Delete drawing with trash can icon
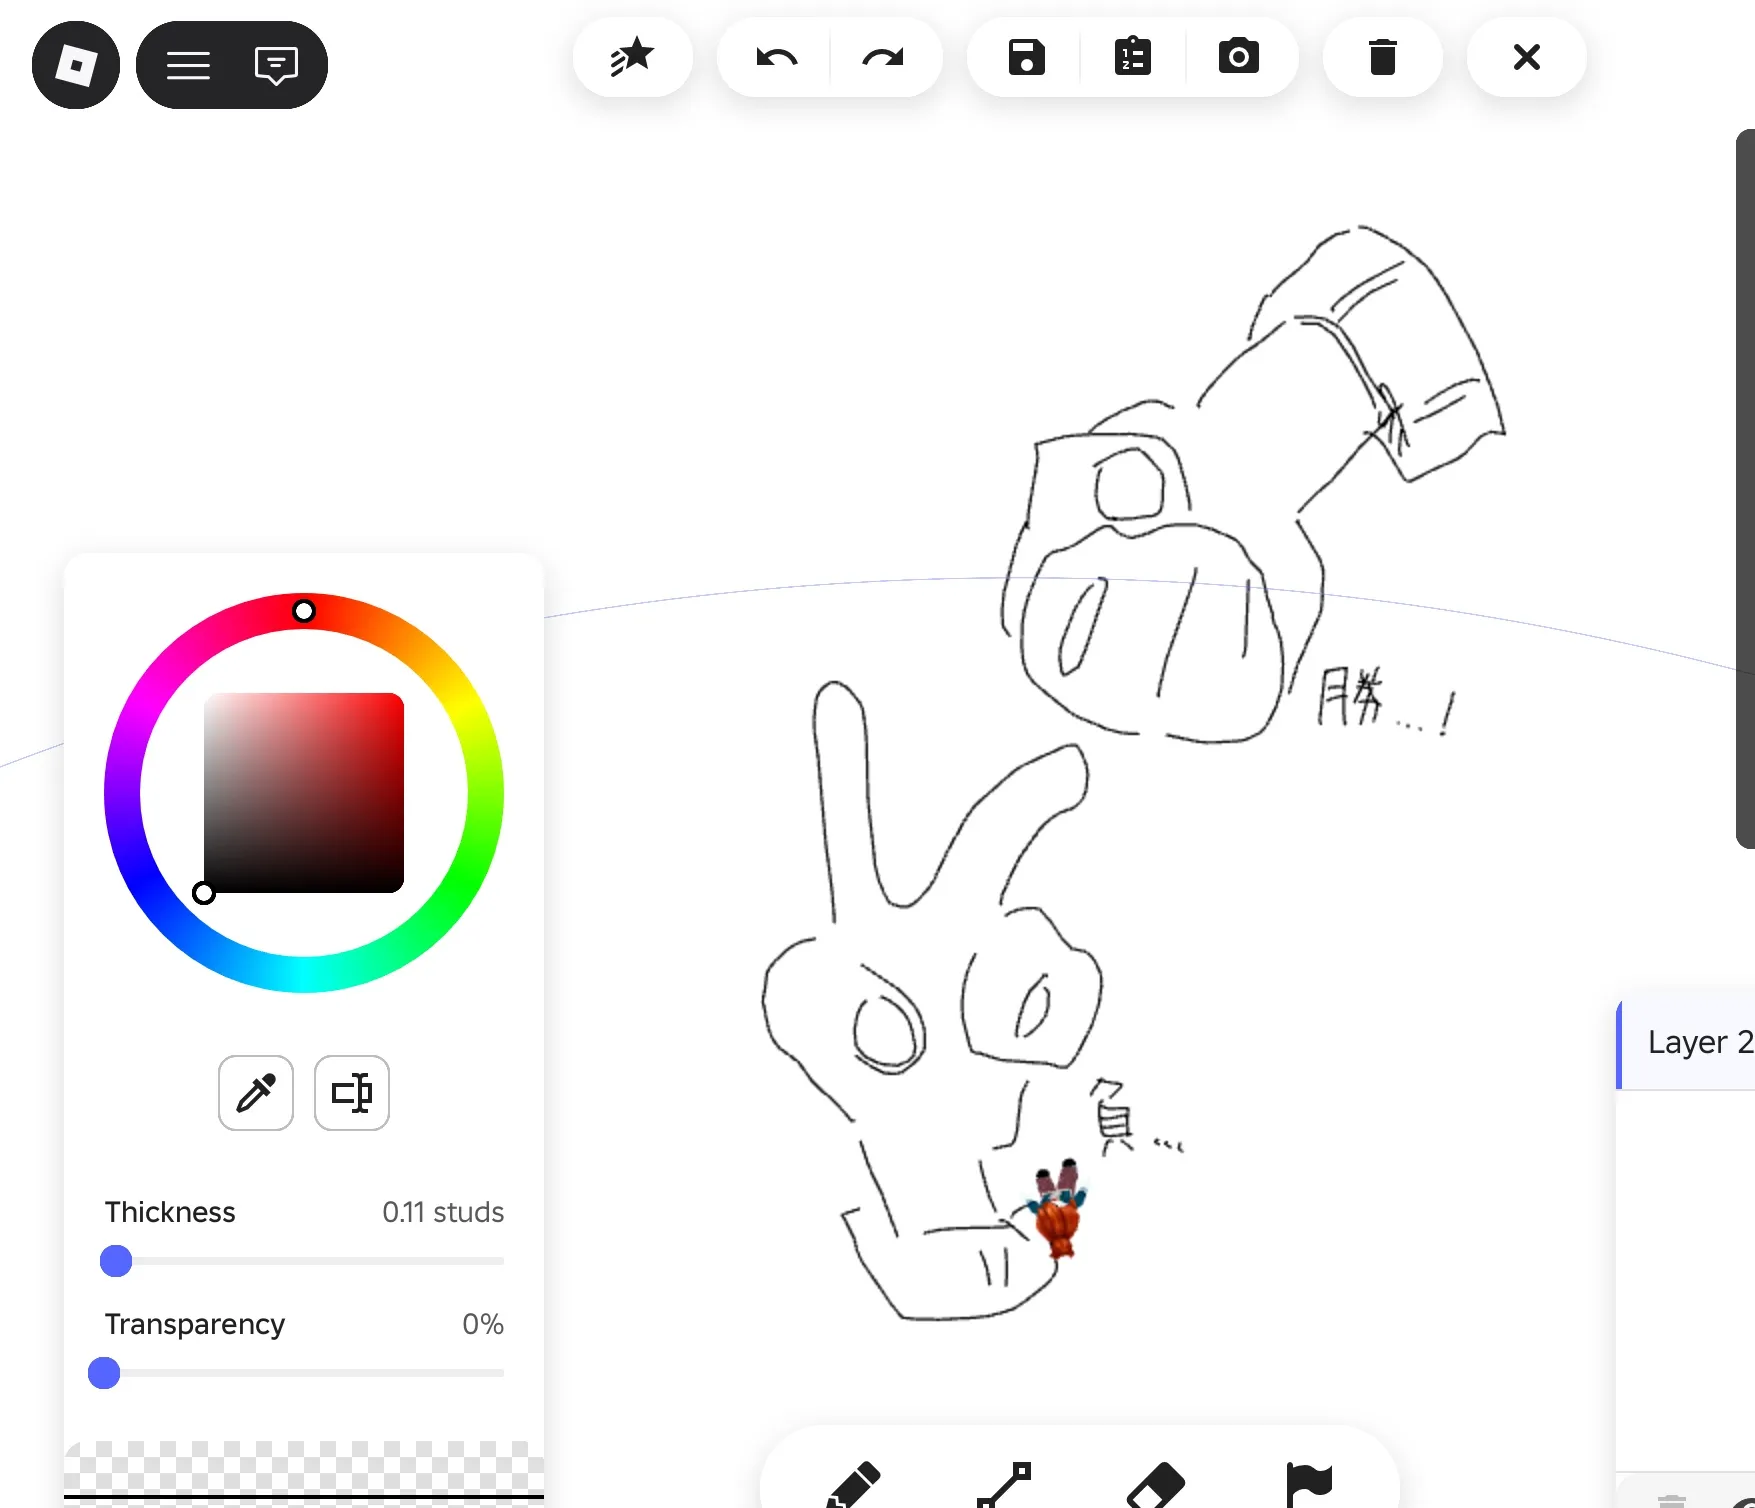 pyautogui.click(x=1382, y=57)
